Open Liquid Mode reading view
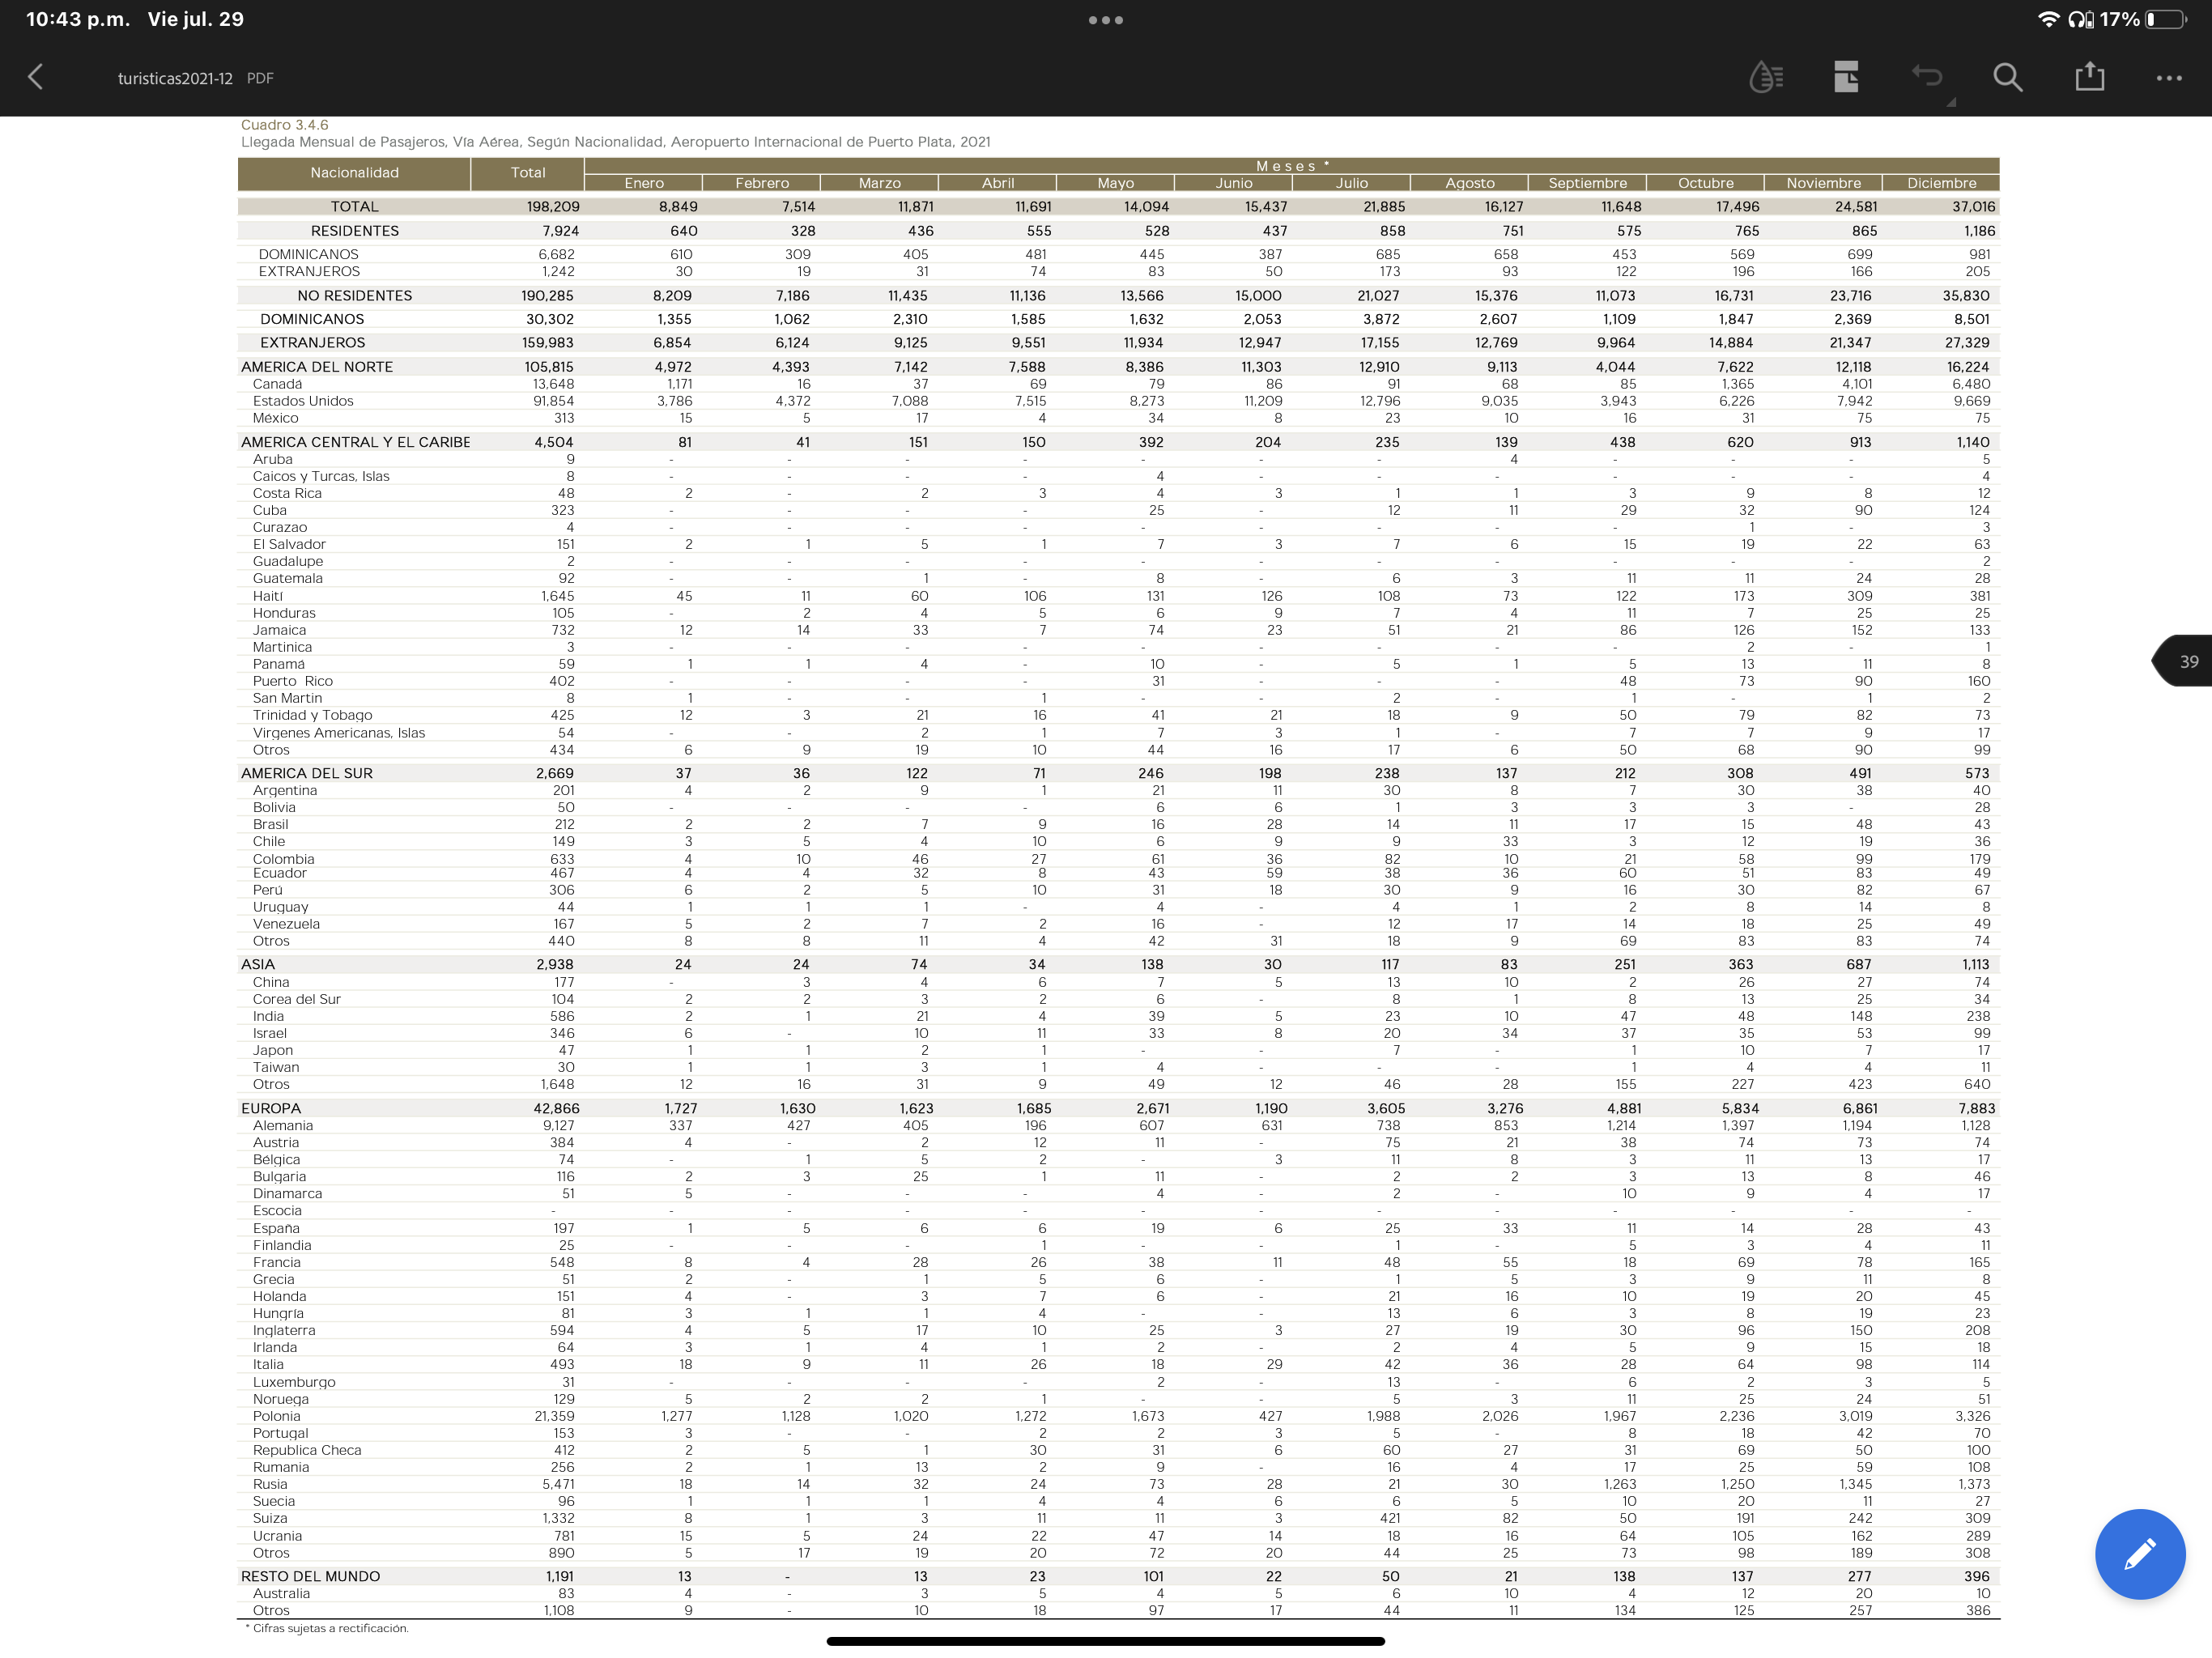This screenshot has height=1658, width=2212. pos(1766,77)
